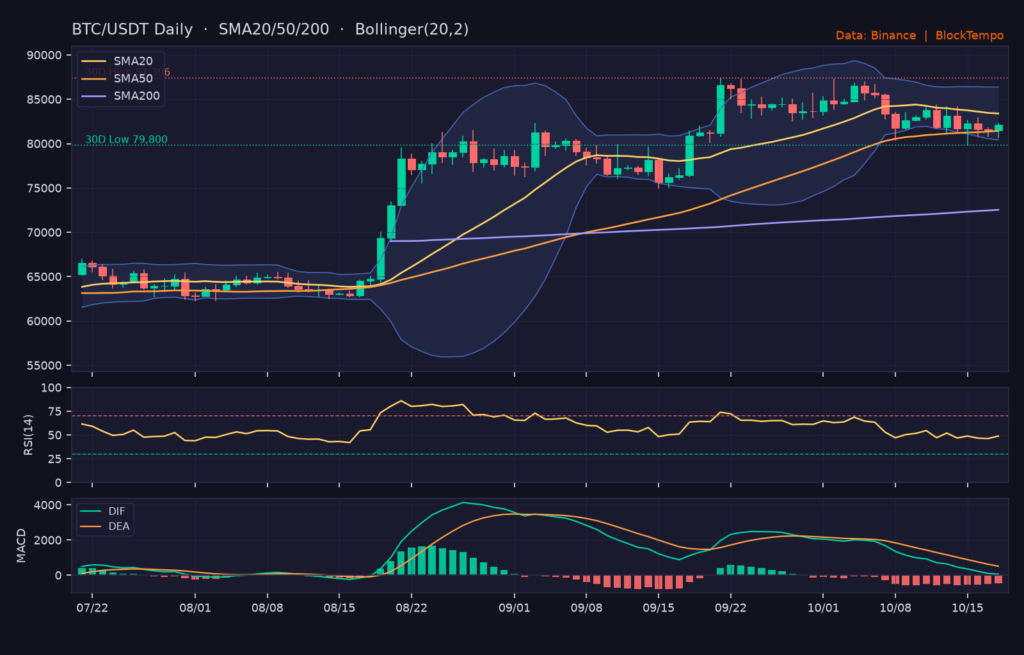Click the 70000 price axis label
This screenshot has height=655, width=1024.
pyautogui.click(x=44, y=233)
